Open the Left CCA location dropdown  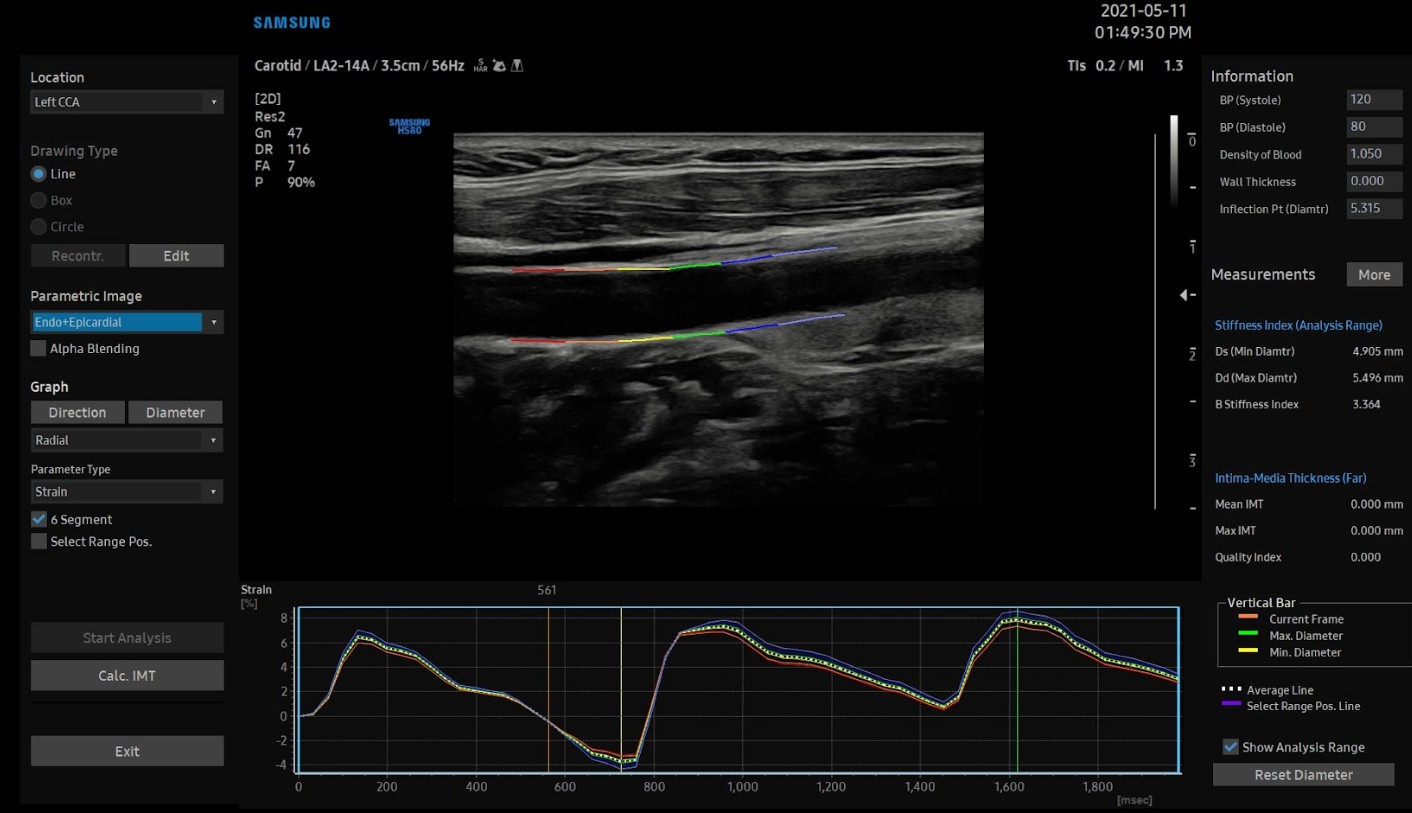pos(126,102)
